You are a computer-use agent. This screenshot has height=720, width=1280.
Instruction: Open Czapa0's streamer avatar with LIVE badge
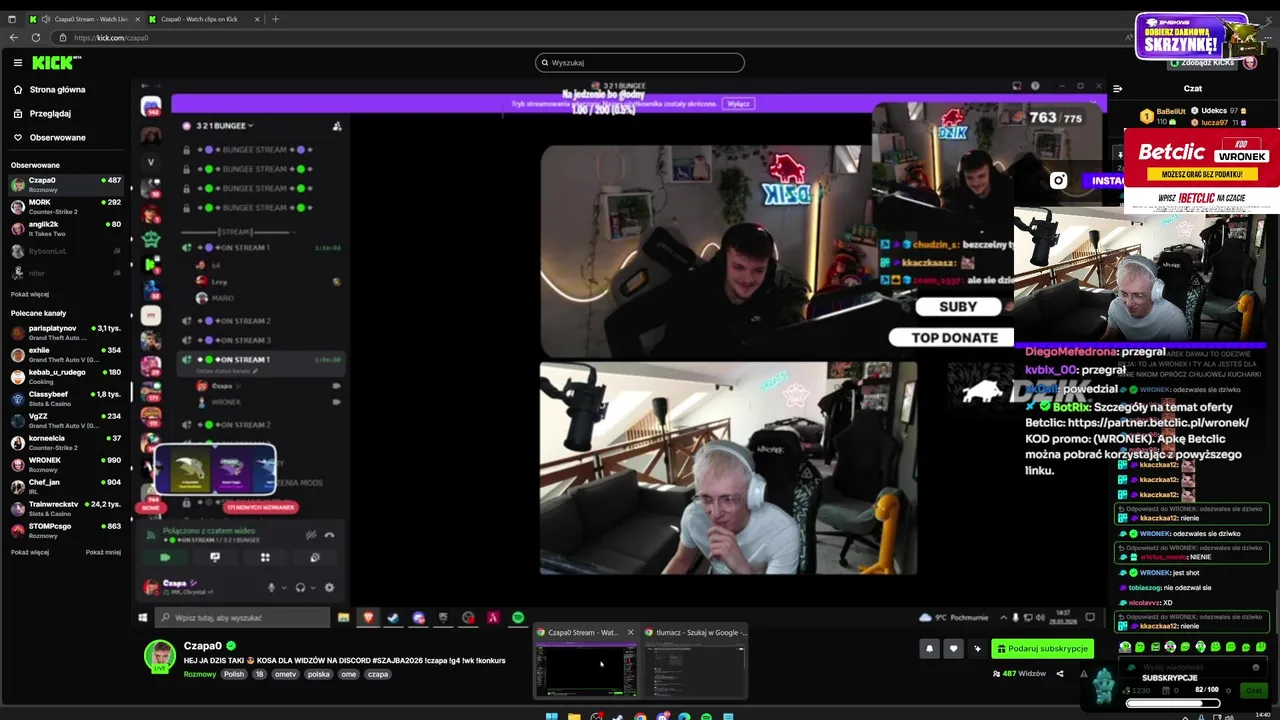160,657
